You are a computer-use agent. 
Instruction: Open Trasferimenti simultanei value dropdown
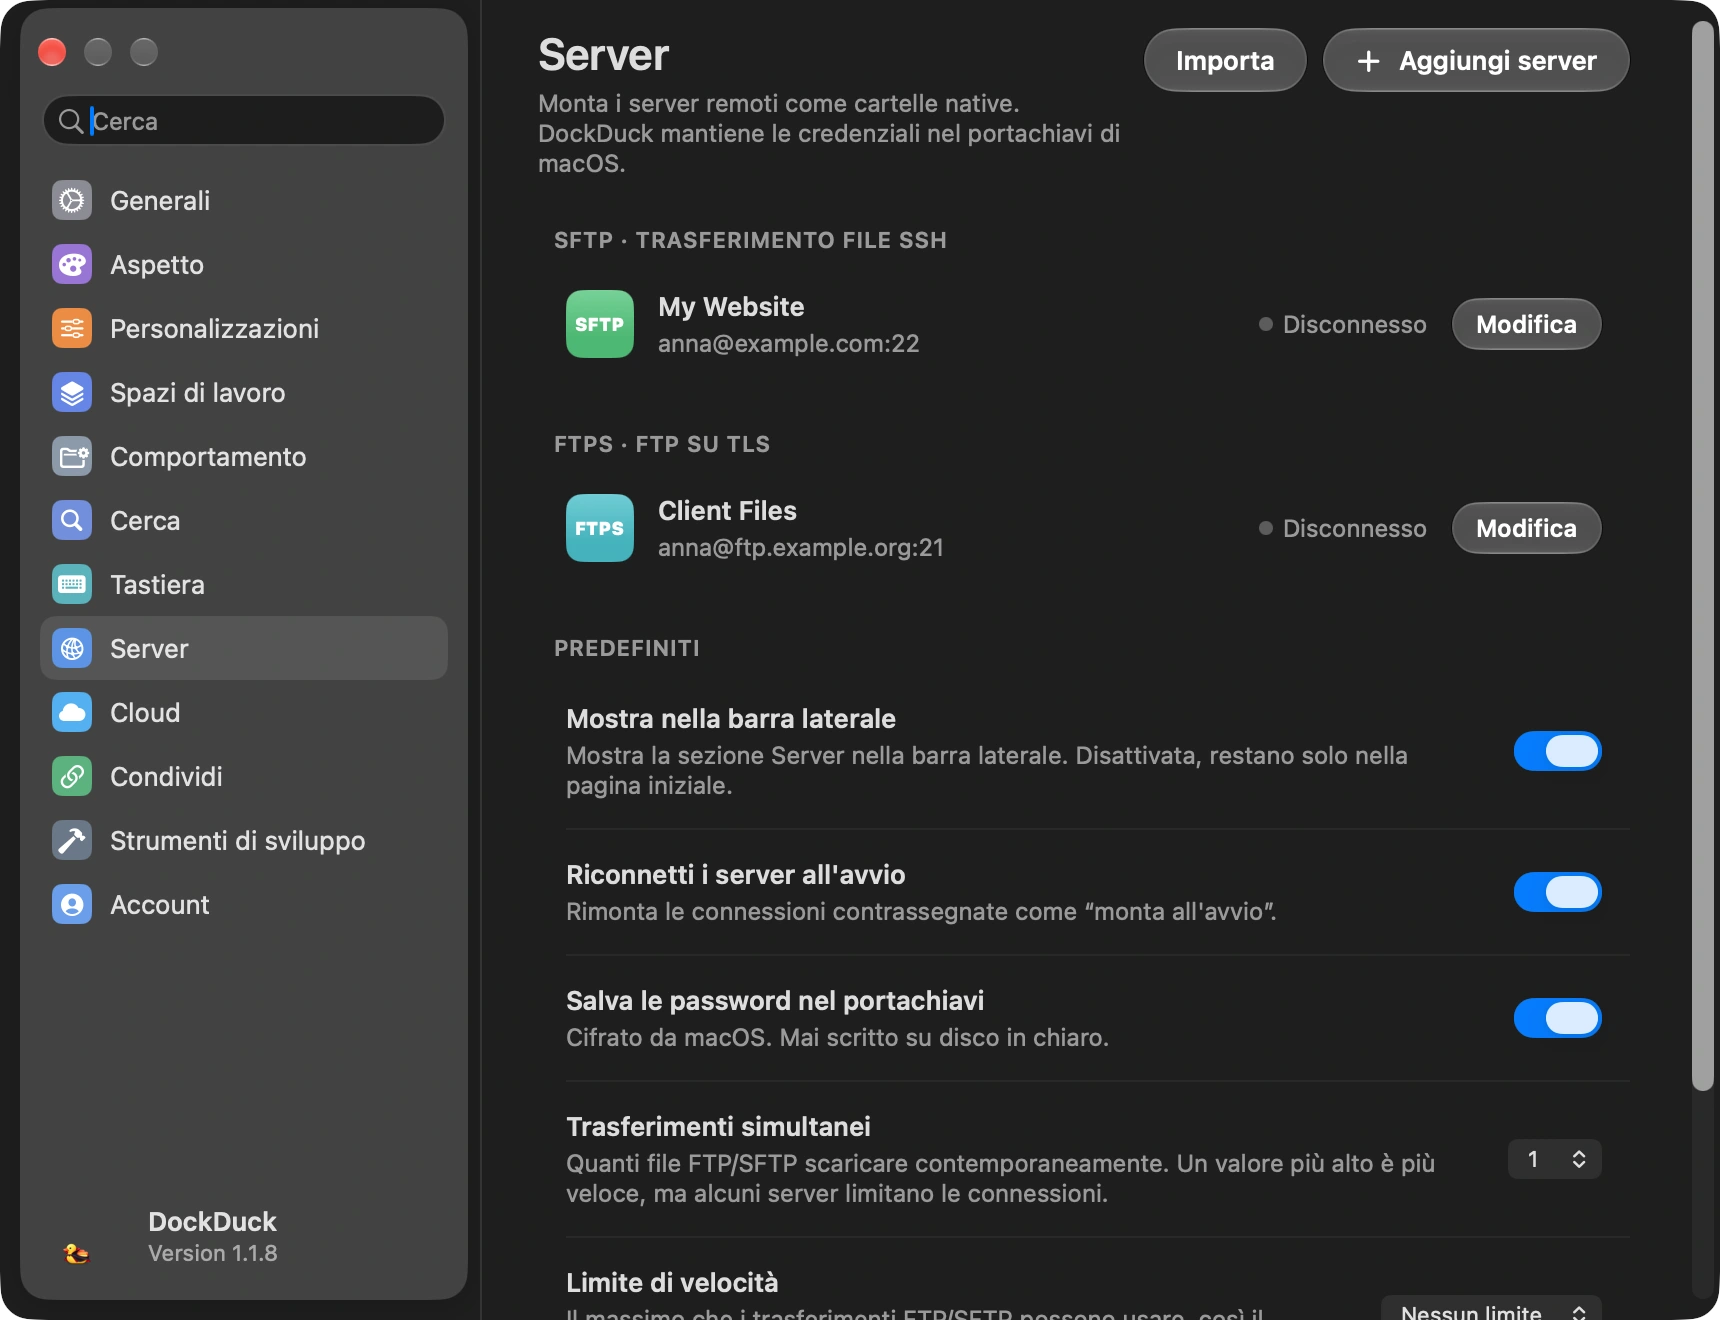pyautogui.click(x=1555, y=1159)
